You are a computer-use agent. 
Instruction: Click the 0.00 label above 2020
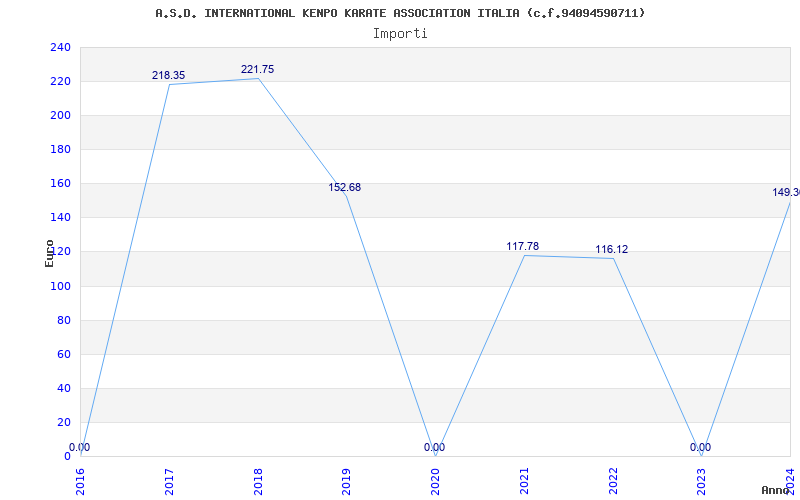434,447
